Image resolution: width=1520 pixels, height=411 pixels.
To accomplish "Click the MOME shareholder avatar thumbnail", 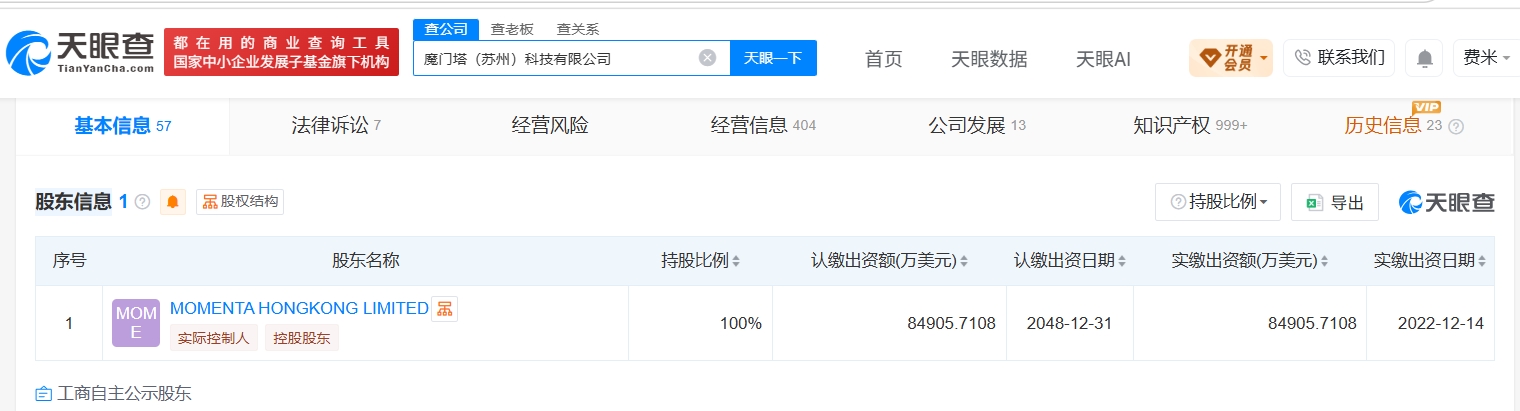I will pyautogui.click(x=136, y=323).
